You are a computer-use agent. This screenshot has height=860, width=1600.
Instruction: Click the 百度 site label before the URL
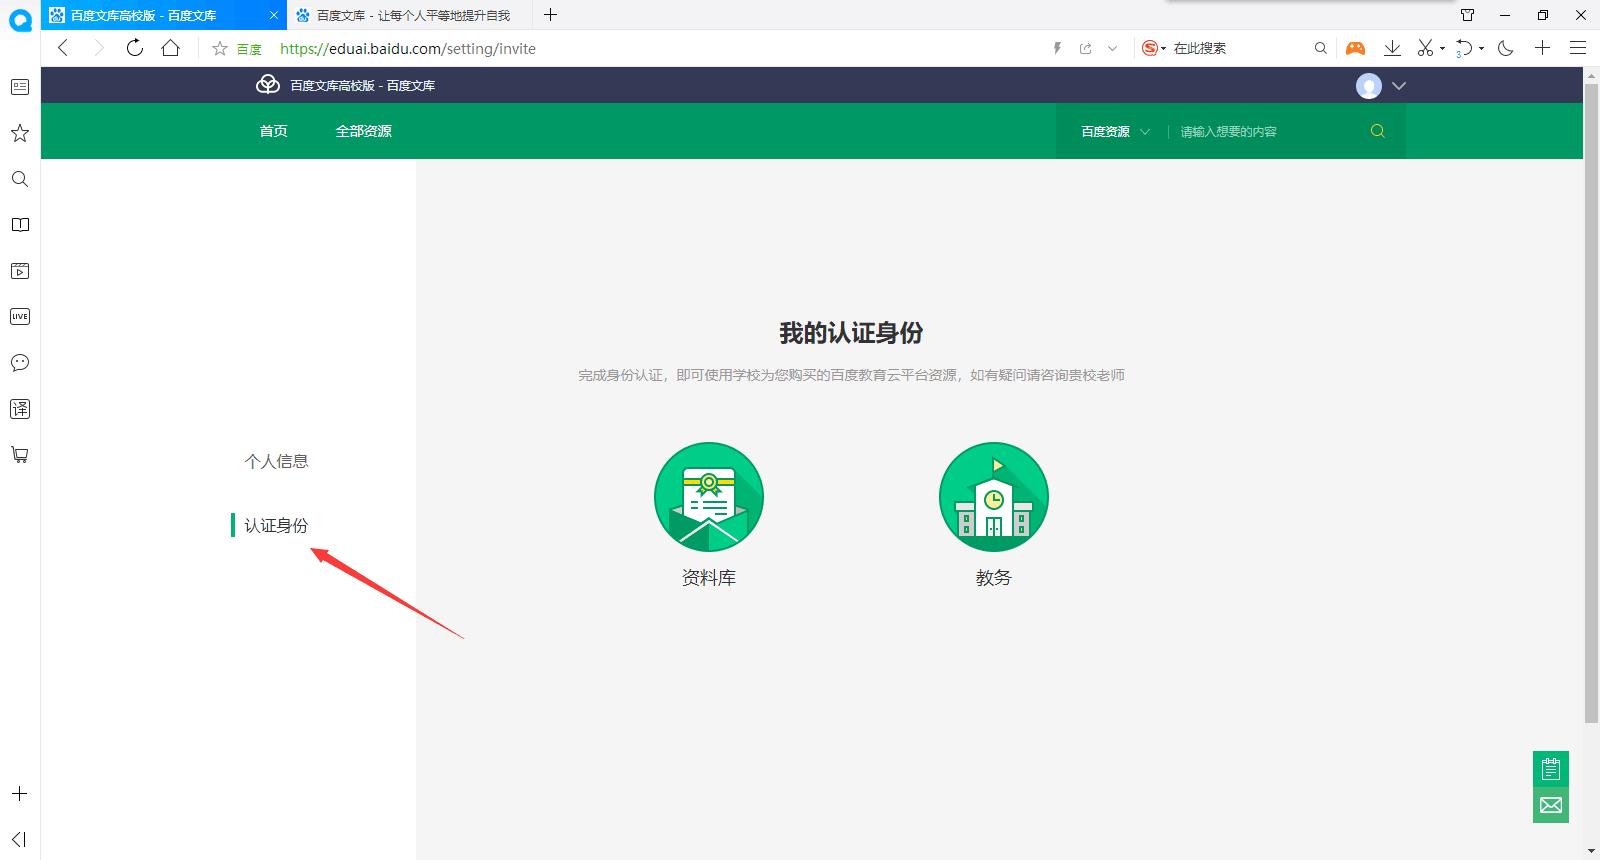[249, 49]
